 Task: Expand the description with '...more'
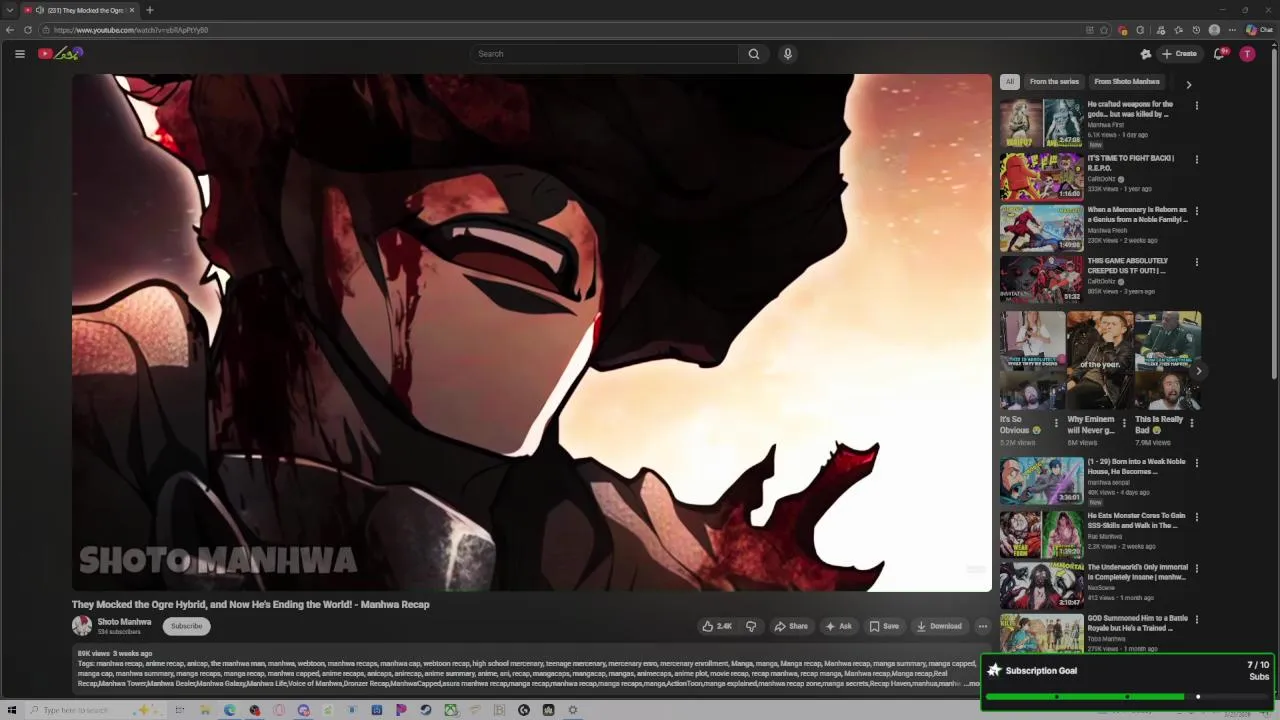click(972, 684)
